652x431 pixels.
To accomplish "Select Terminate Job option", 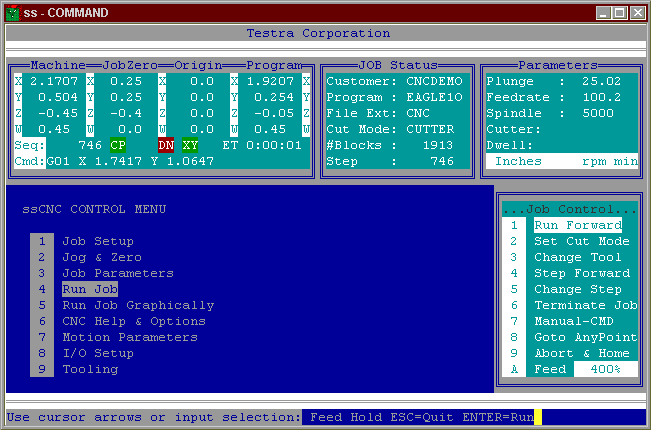I will [585, 305].
